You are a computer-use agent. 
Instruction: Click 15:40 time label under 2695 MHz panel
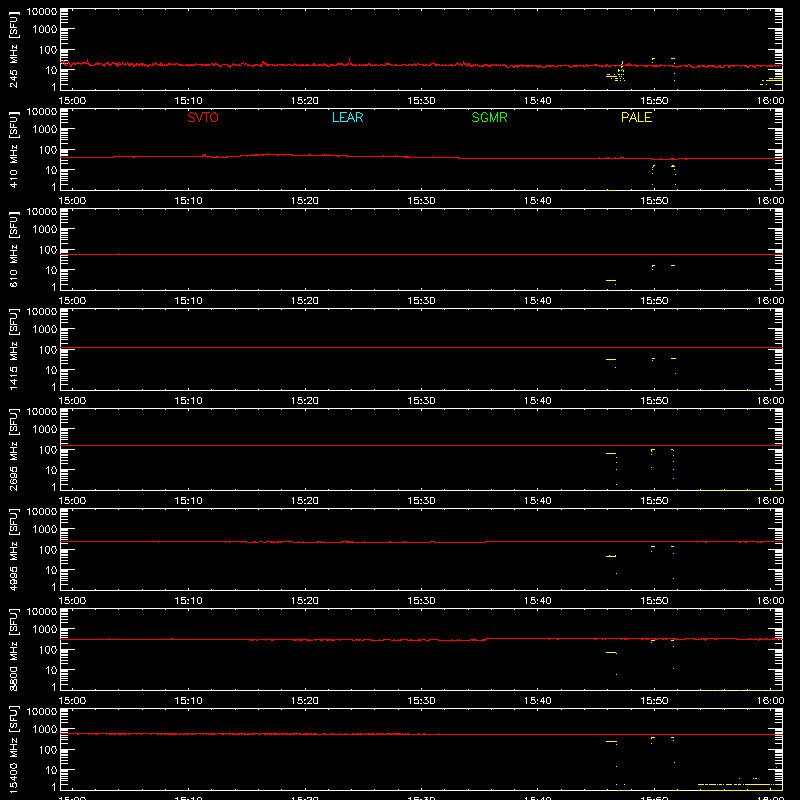538,501
